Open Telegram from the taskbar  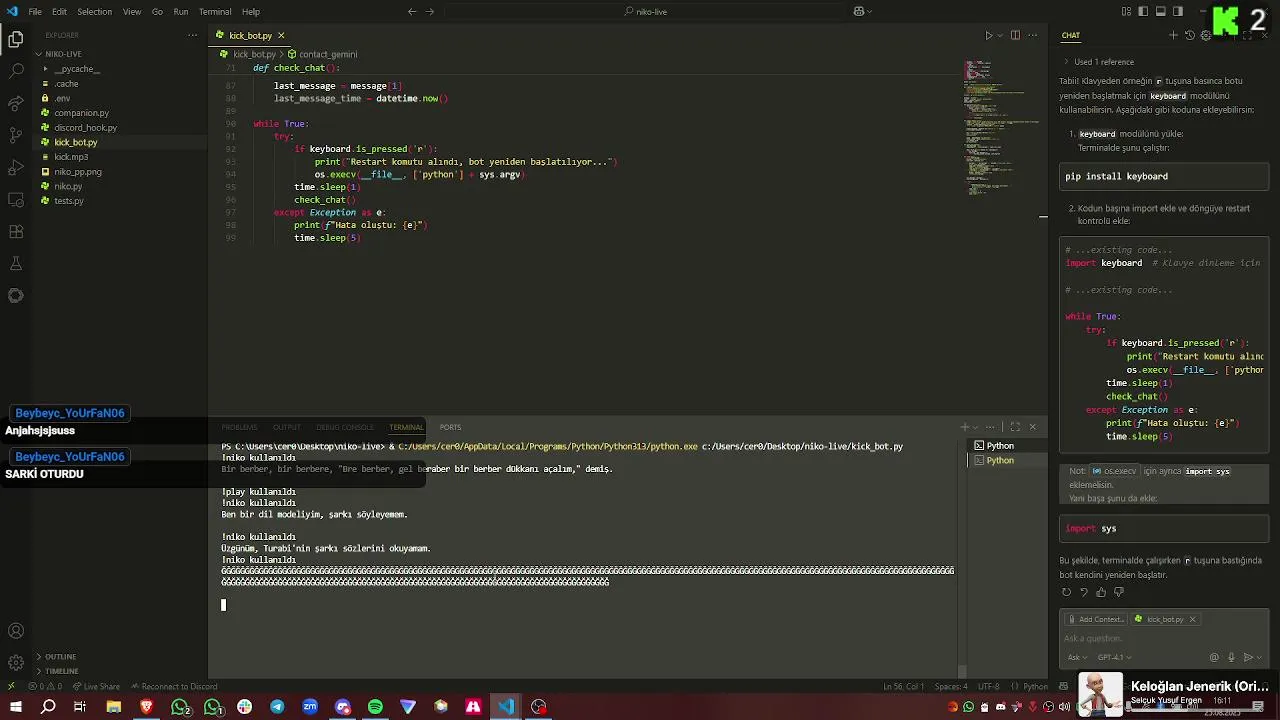point(277,707)
